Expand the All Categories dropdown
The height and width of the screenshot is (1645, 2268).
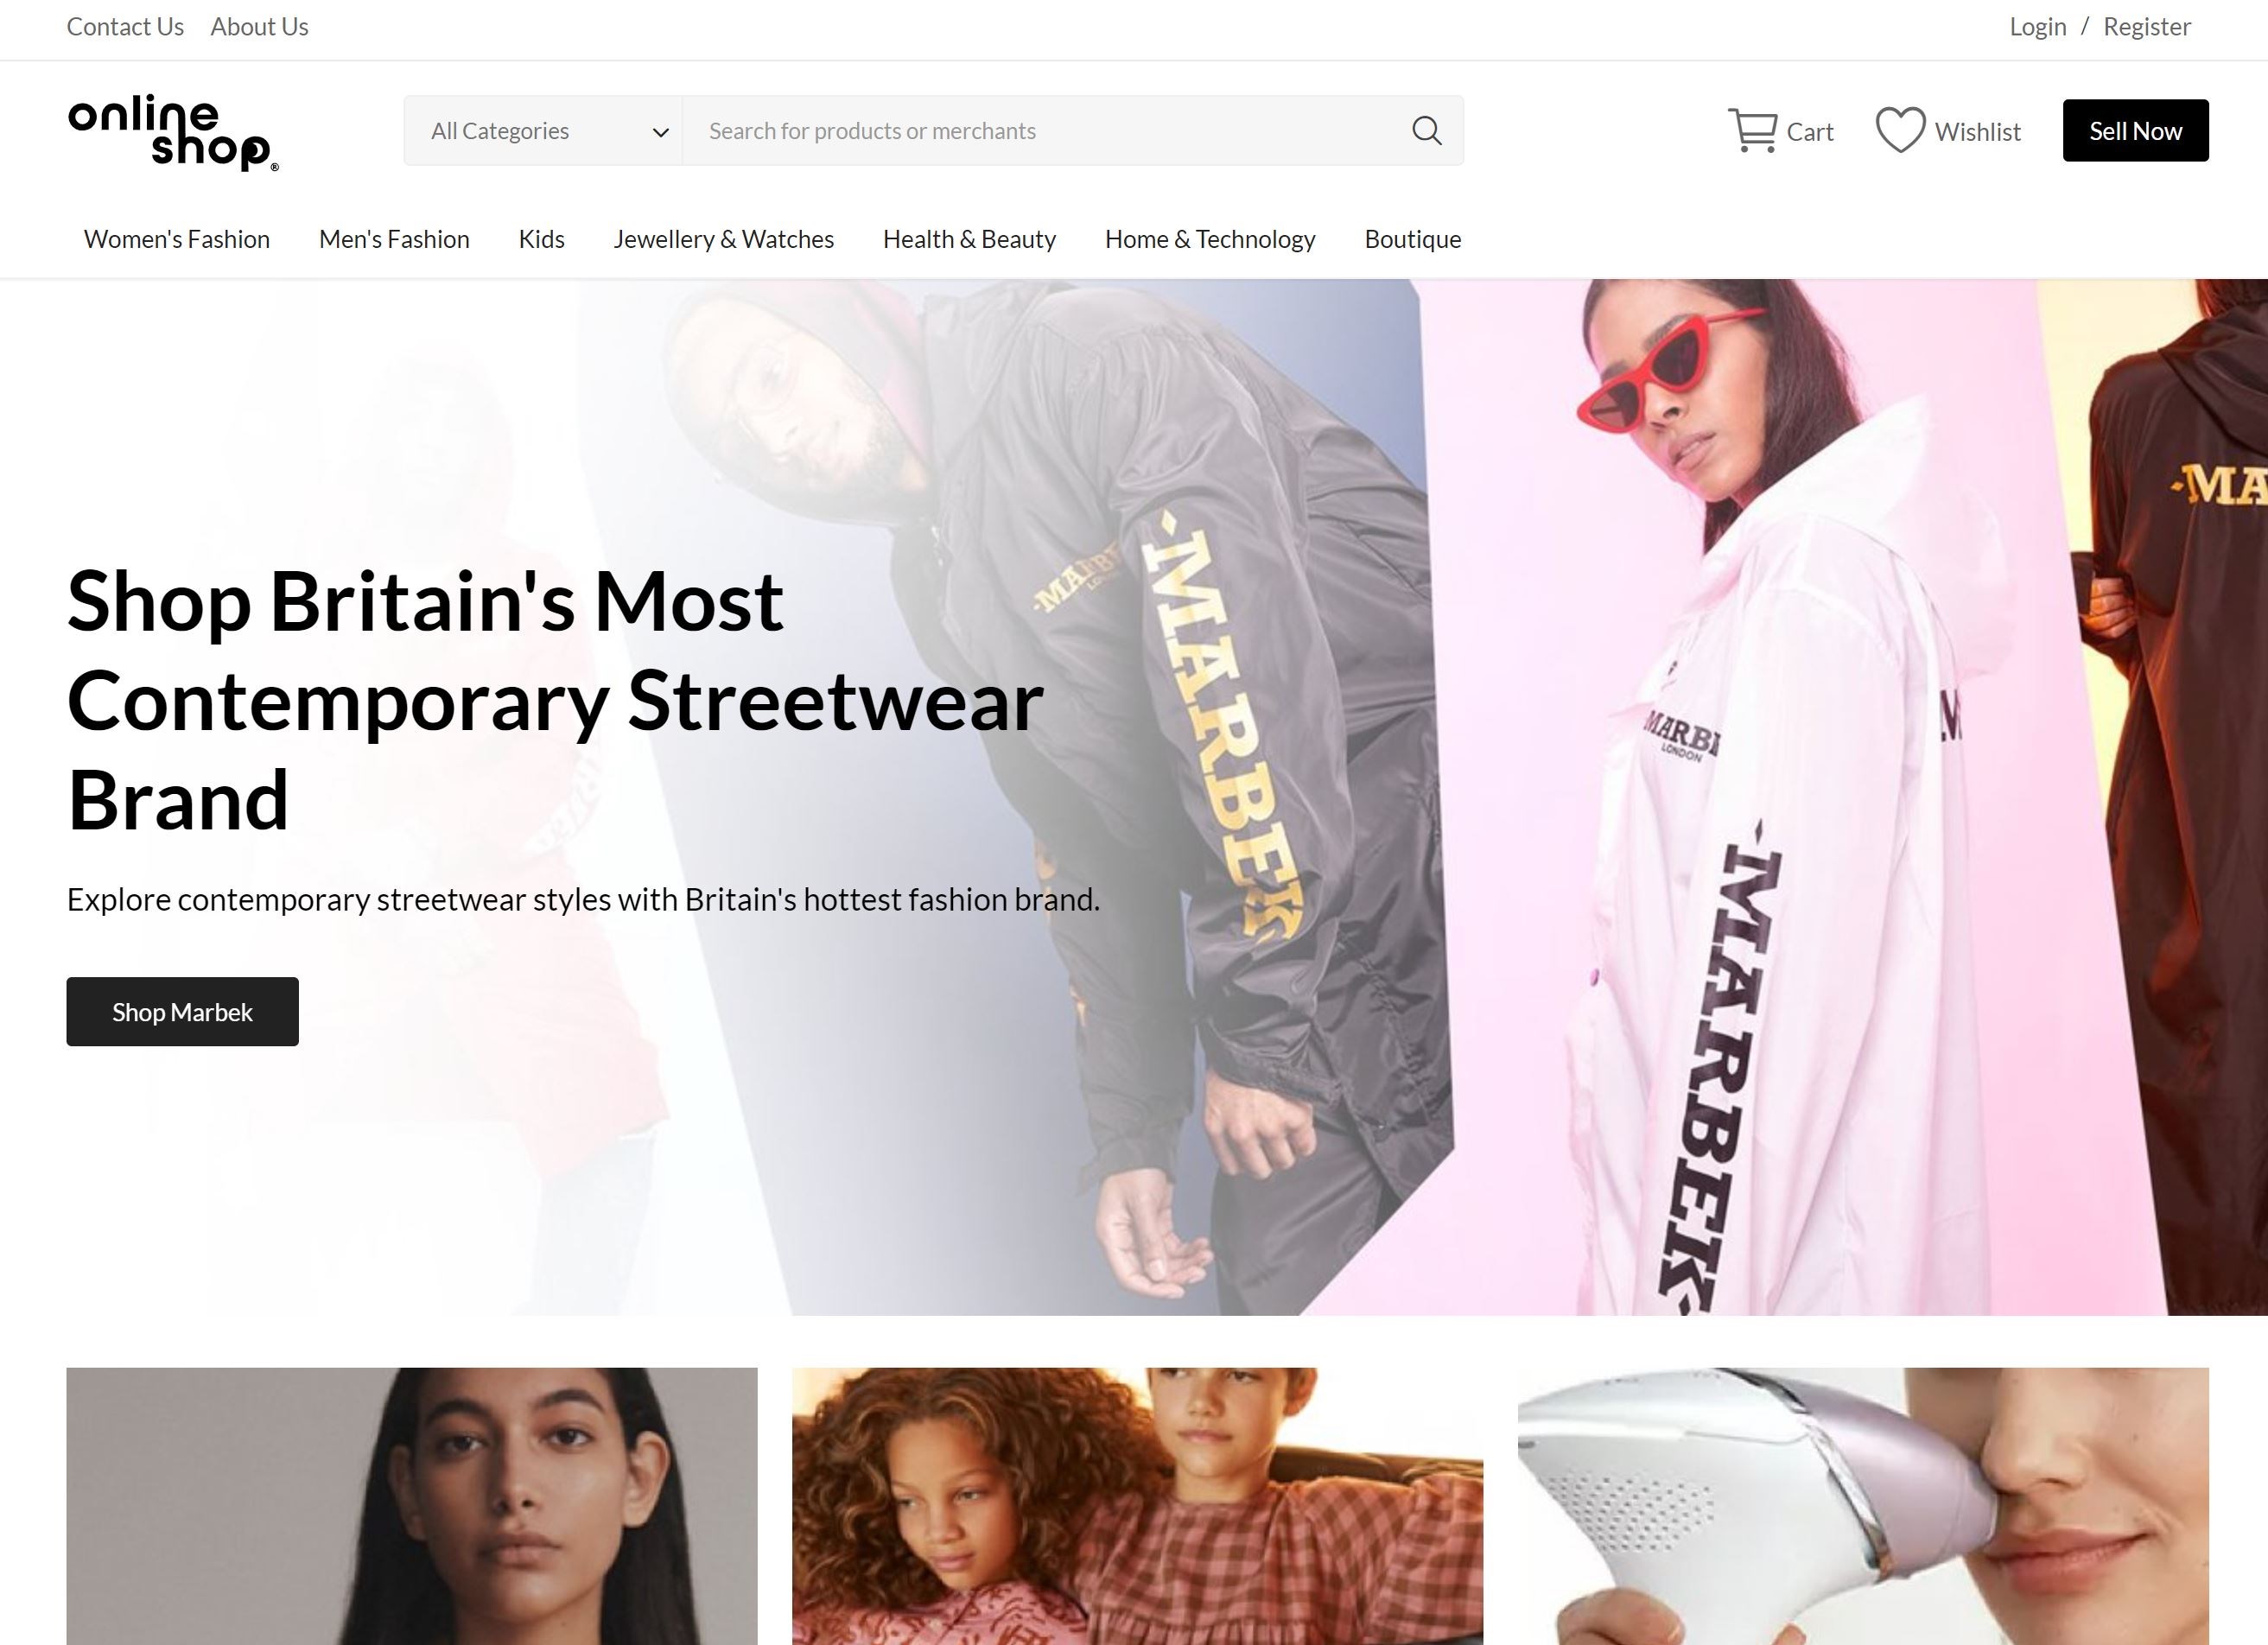point(543,131)
